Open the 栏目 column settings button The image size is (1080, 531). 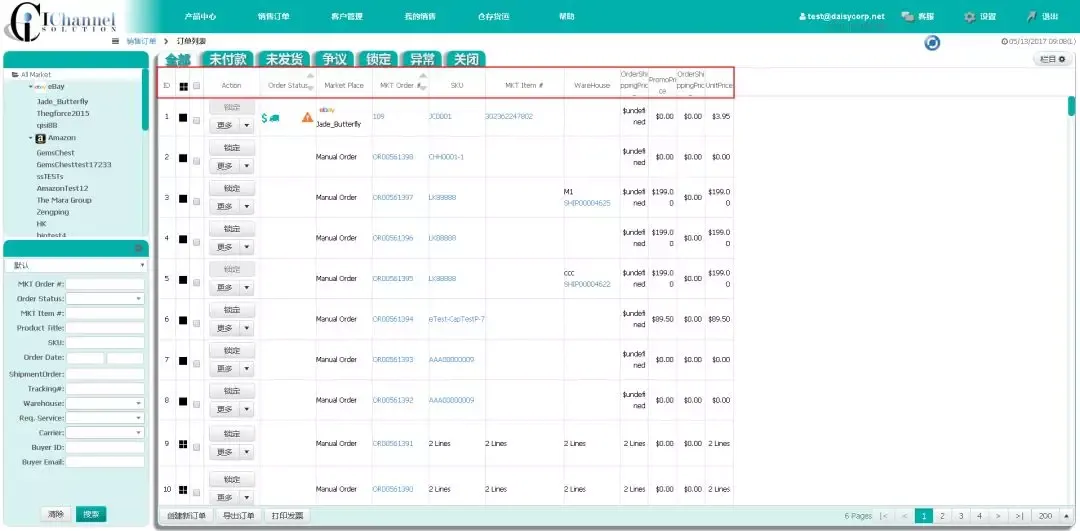point(1052,60)
